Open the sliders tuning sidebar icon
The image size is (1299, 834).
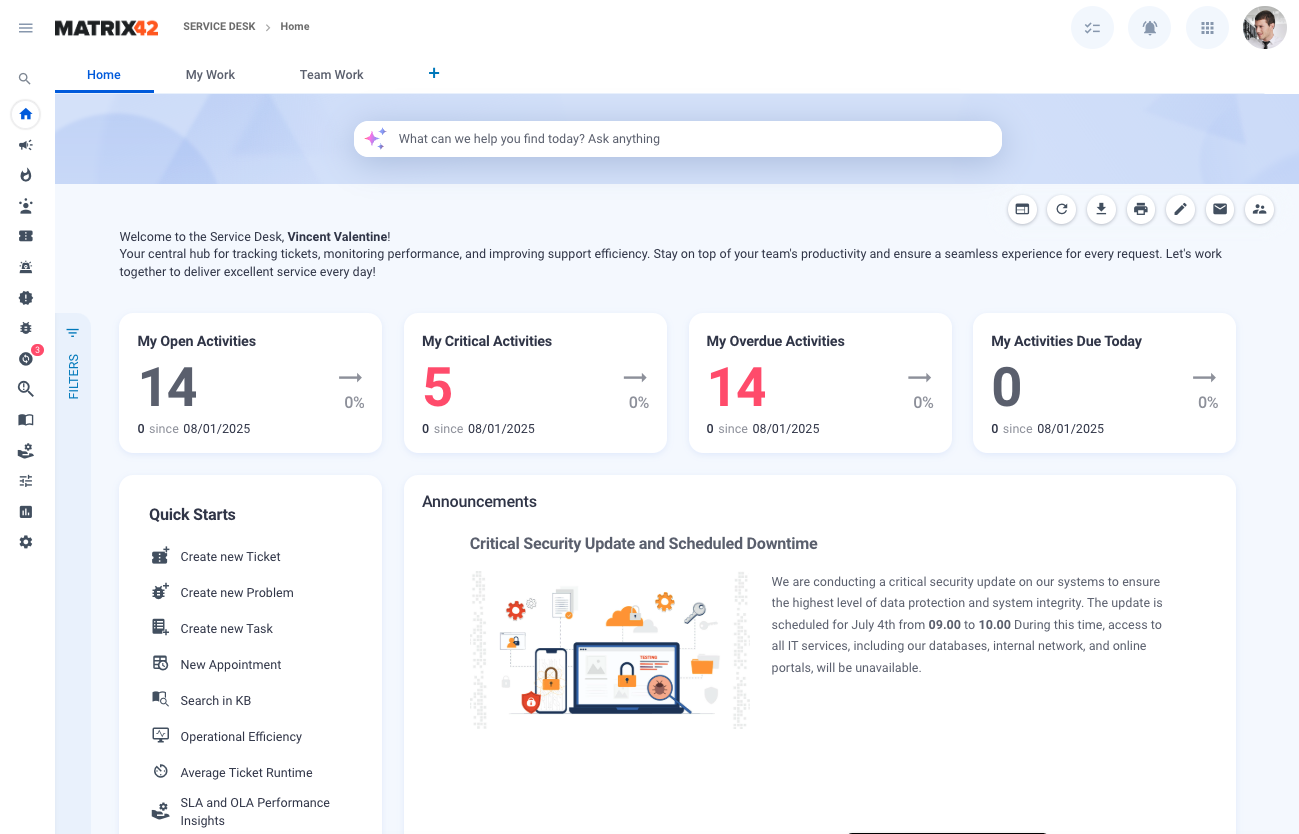(x=26, y=481)
